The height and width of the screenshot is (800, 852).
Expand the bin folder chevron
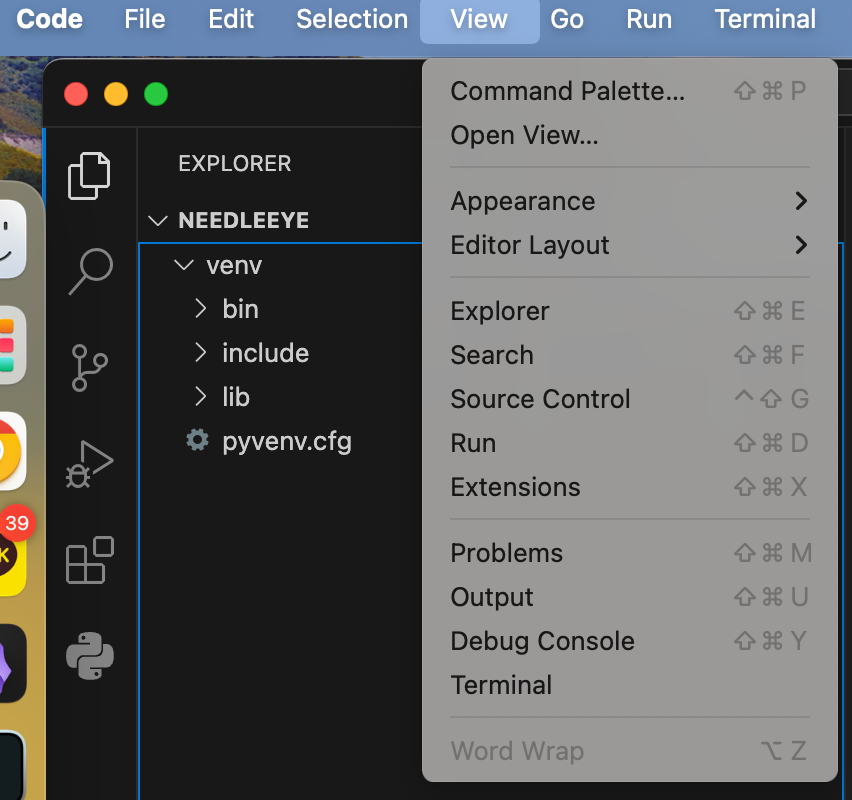[x=201, y=309]
